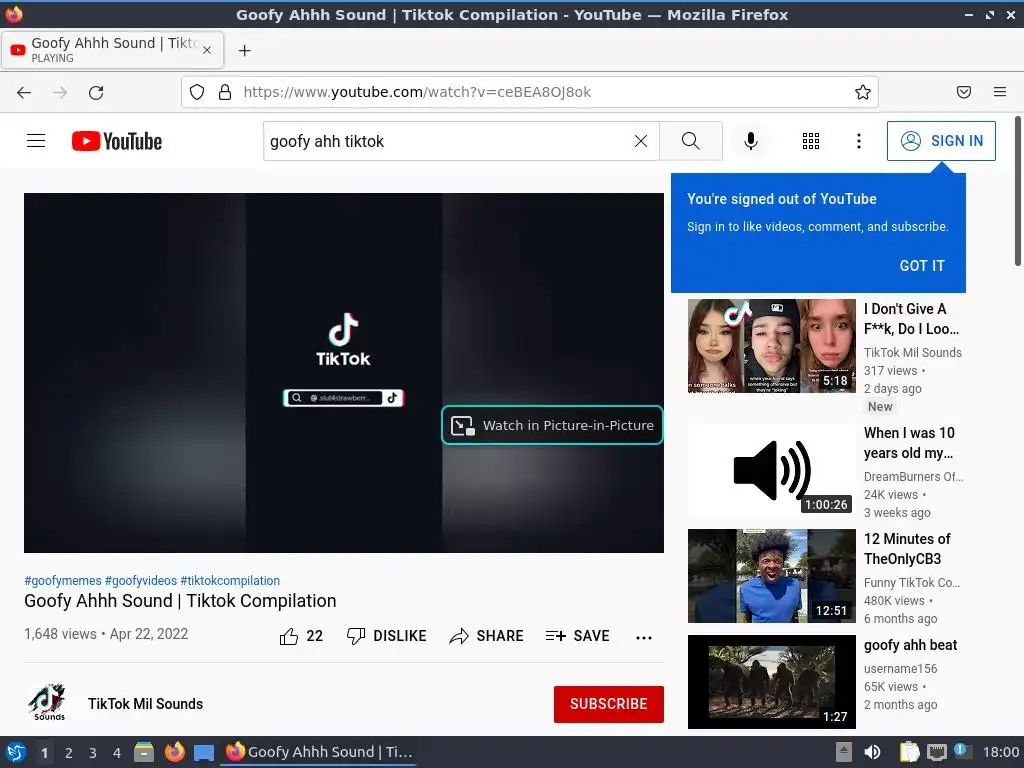Screen dimensions: 1024x768
Task: Open the clipboard tray icon
Action: coord(909,752)
